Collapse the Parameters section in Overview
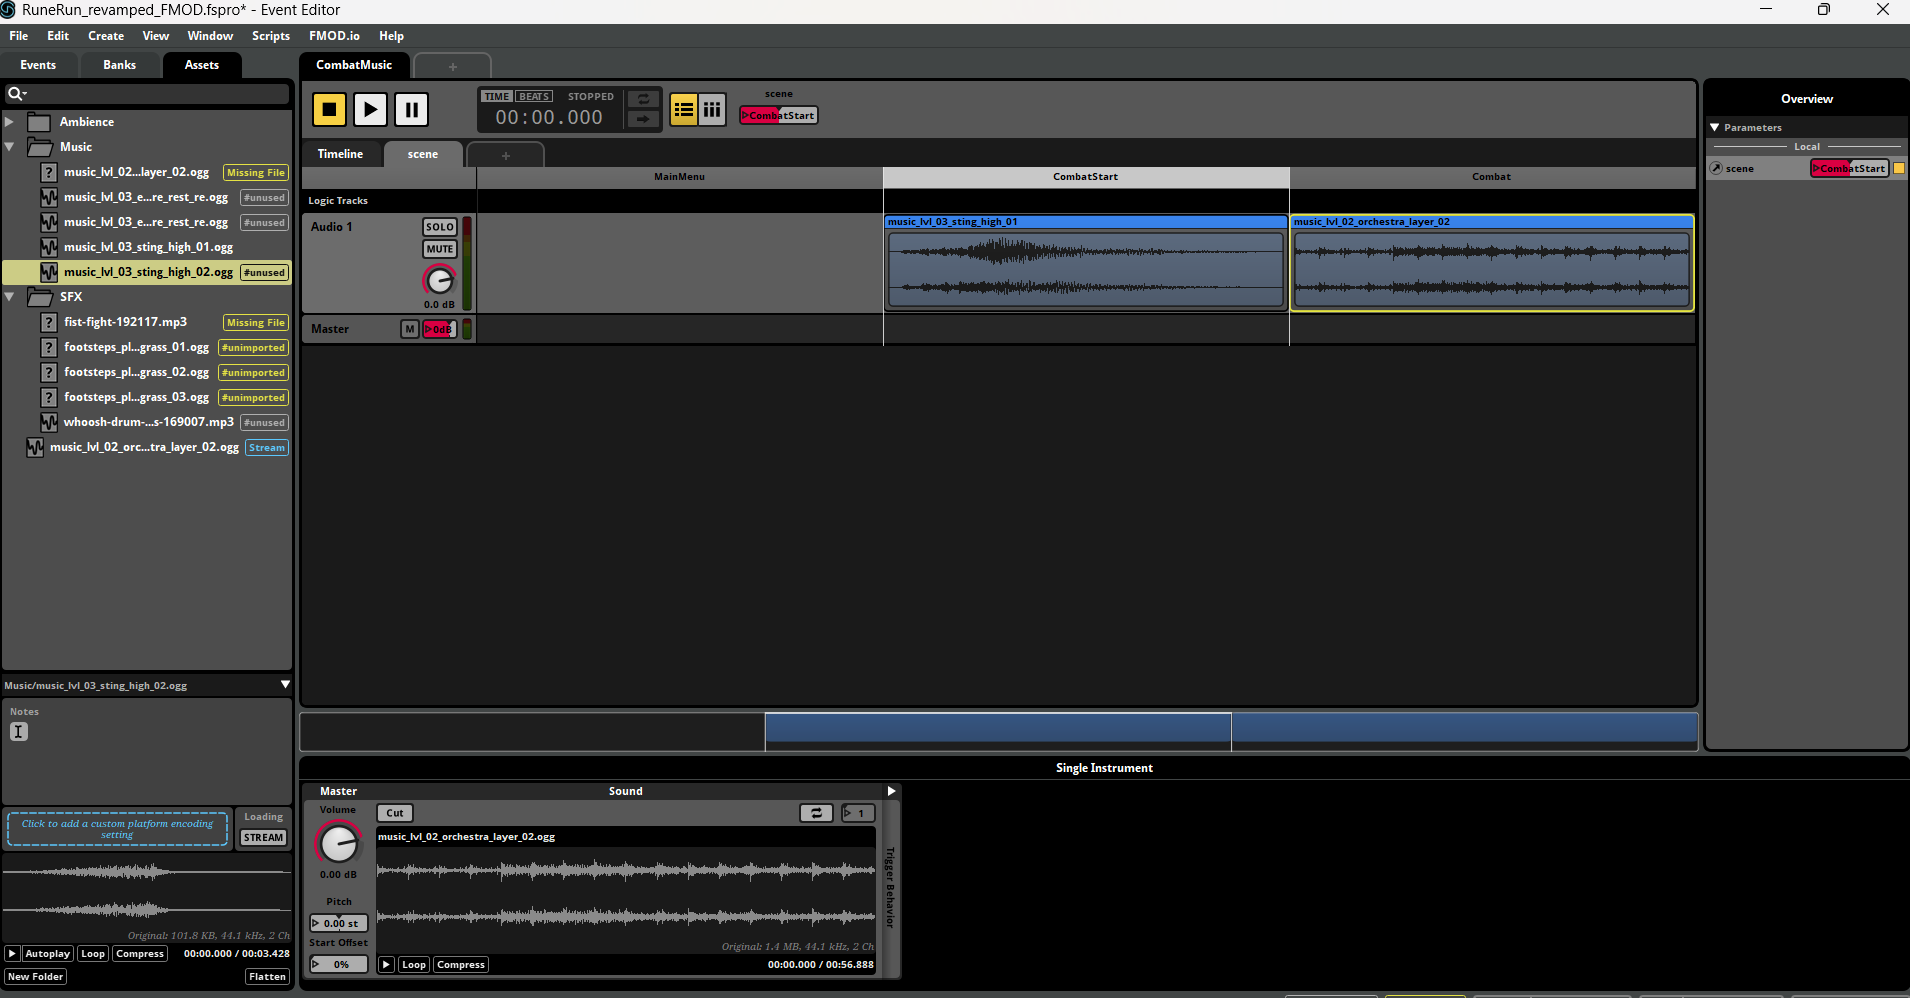Screen dimensions: 1910x998 1715,128
